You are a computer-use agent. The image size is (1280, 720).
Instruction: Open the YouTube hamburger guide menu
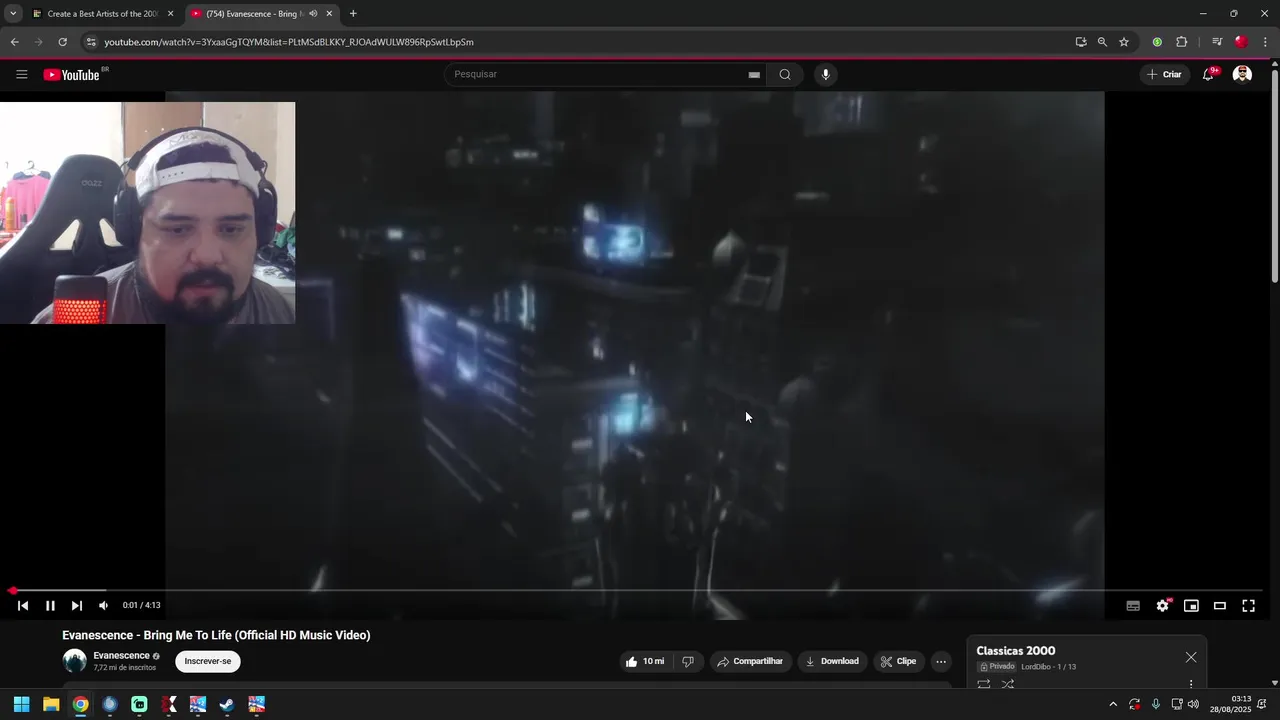[22, 74]
